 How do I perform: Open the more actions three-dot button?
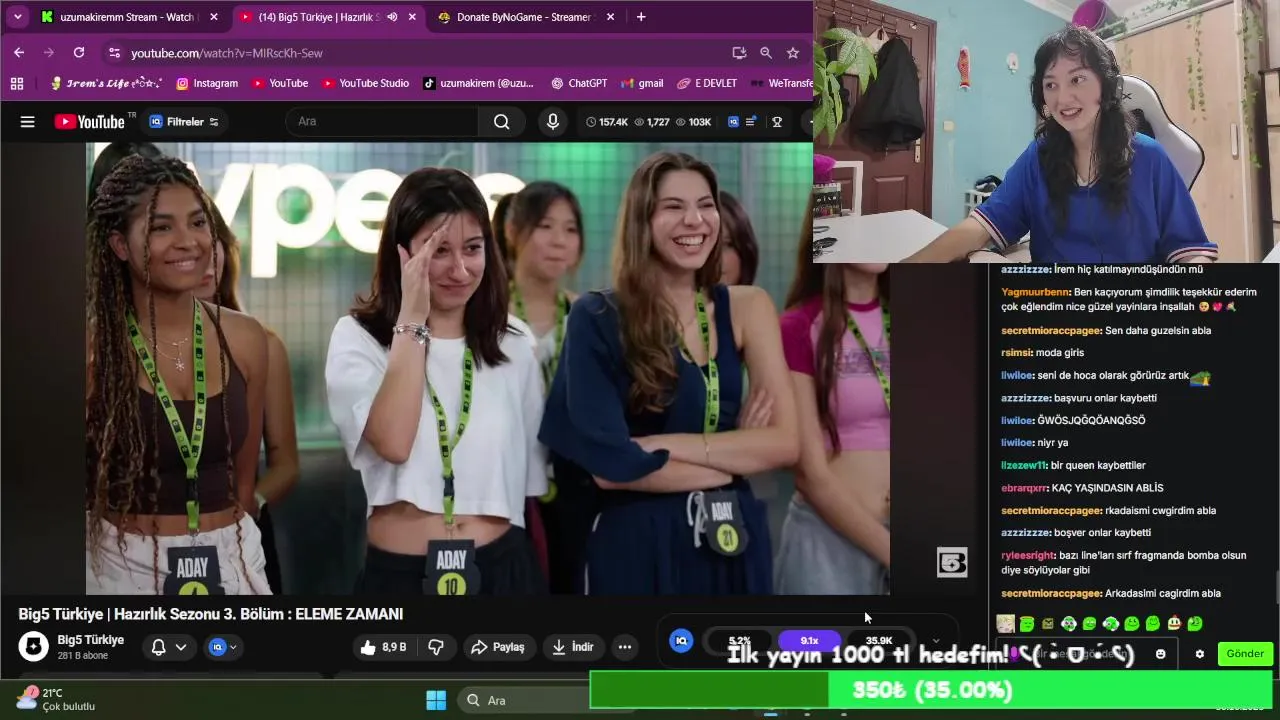(625, 647)
